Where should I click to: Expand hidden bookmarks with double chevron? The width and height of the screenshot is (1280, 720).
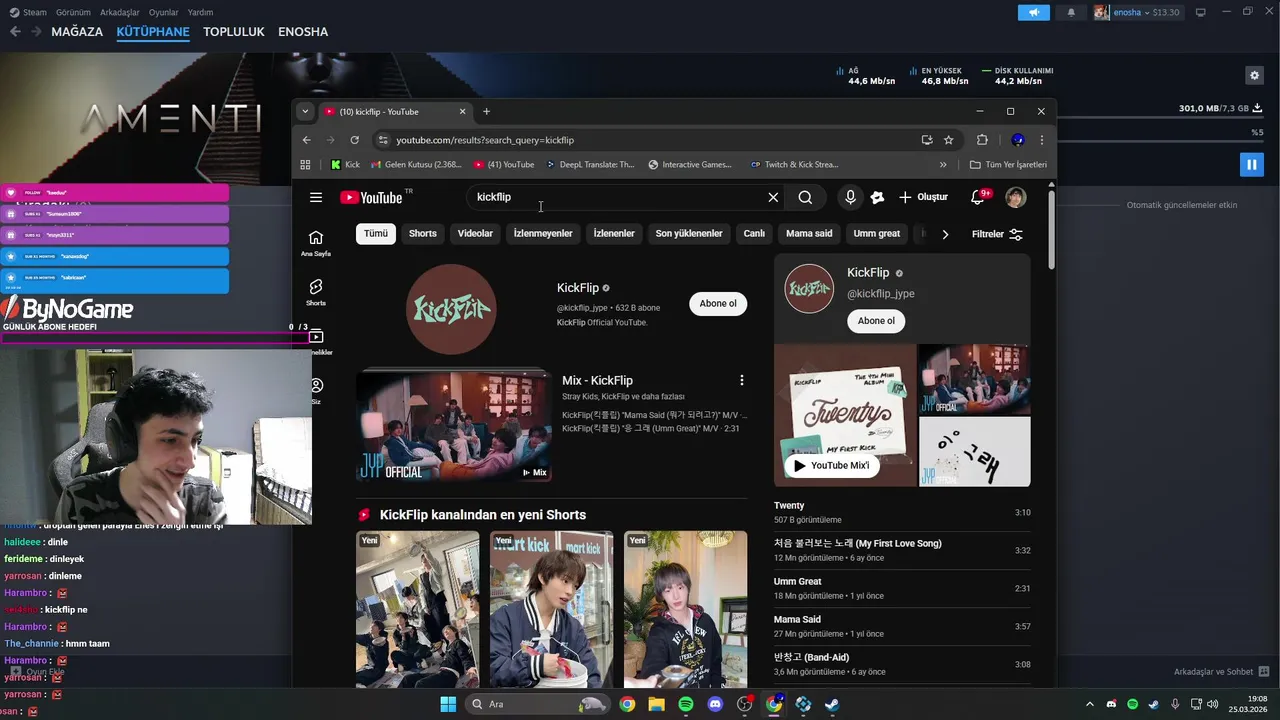943,165
